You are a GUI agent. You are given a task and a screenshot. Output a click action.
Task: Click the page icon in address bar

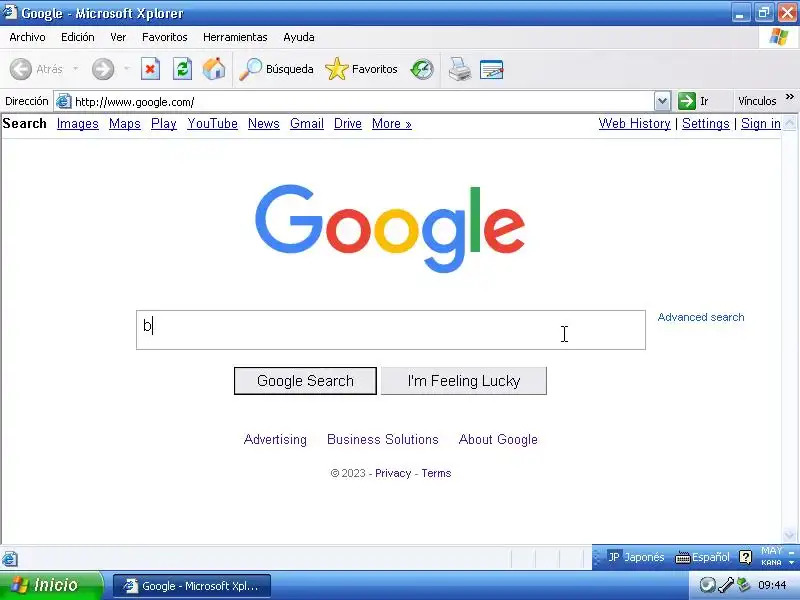(x=63, y=101)
